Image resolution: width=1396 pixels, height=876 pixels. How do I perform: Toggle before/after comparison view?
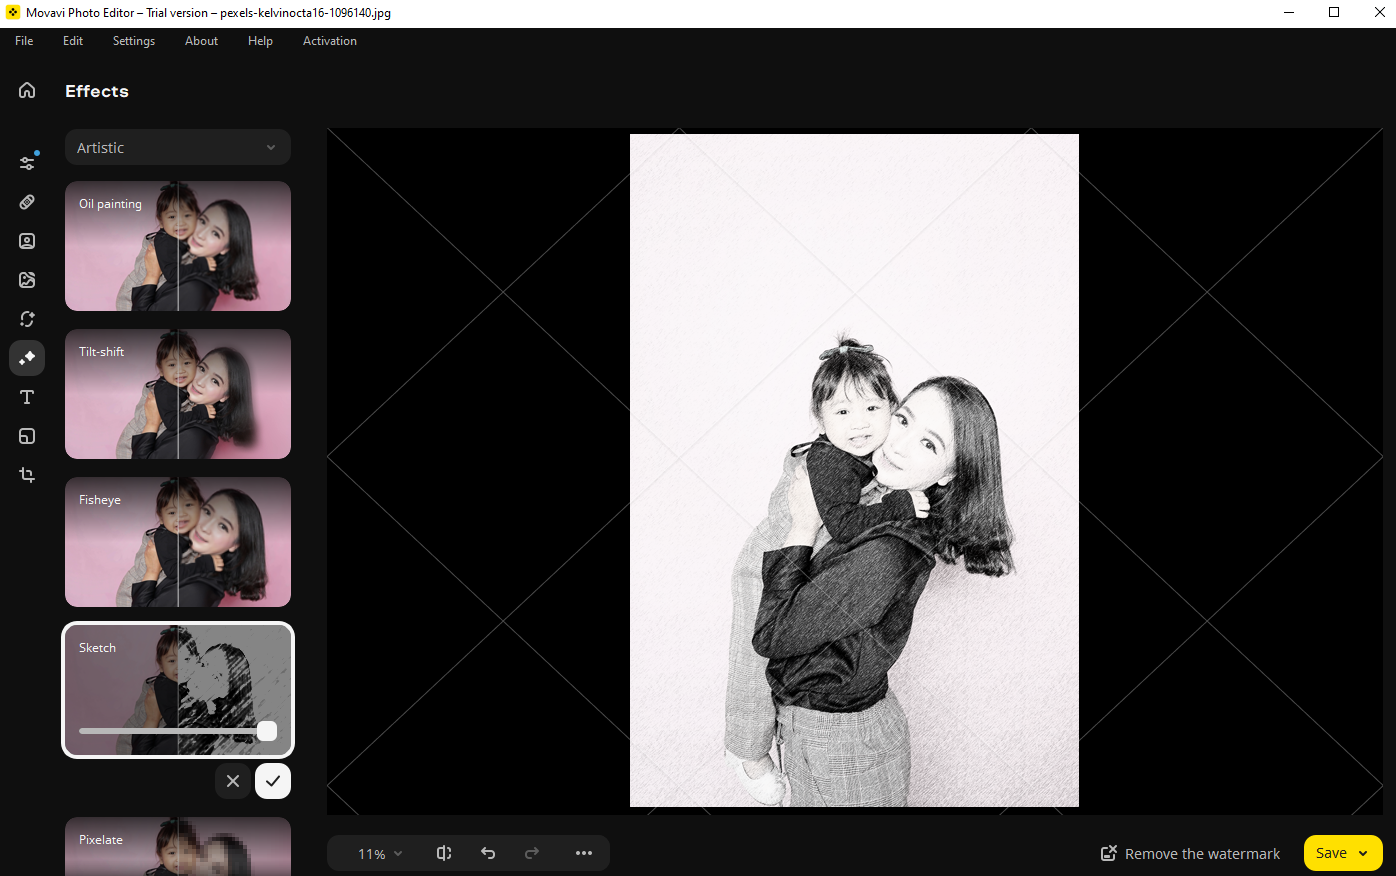pyautogui.click(x=443, y=853)
